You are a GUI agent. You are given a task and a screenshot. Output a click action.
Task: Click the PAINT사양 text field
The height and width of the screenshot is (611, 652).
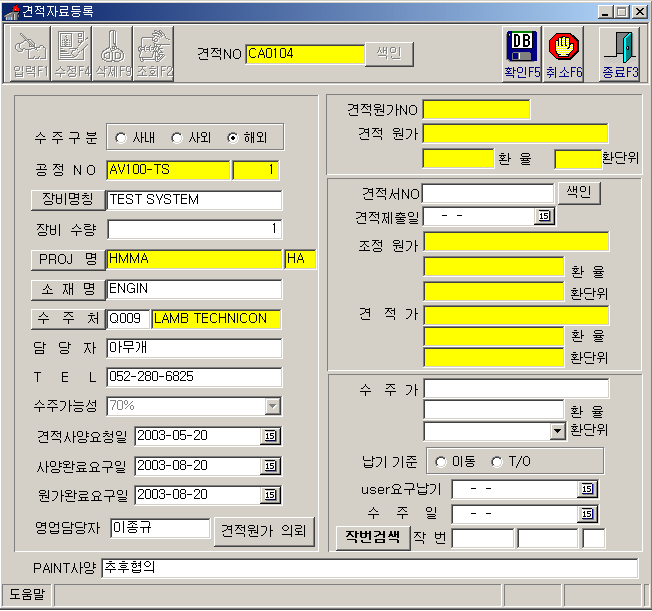[368, 568]
